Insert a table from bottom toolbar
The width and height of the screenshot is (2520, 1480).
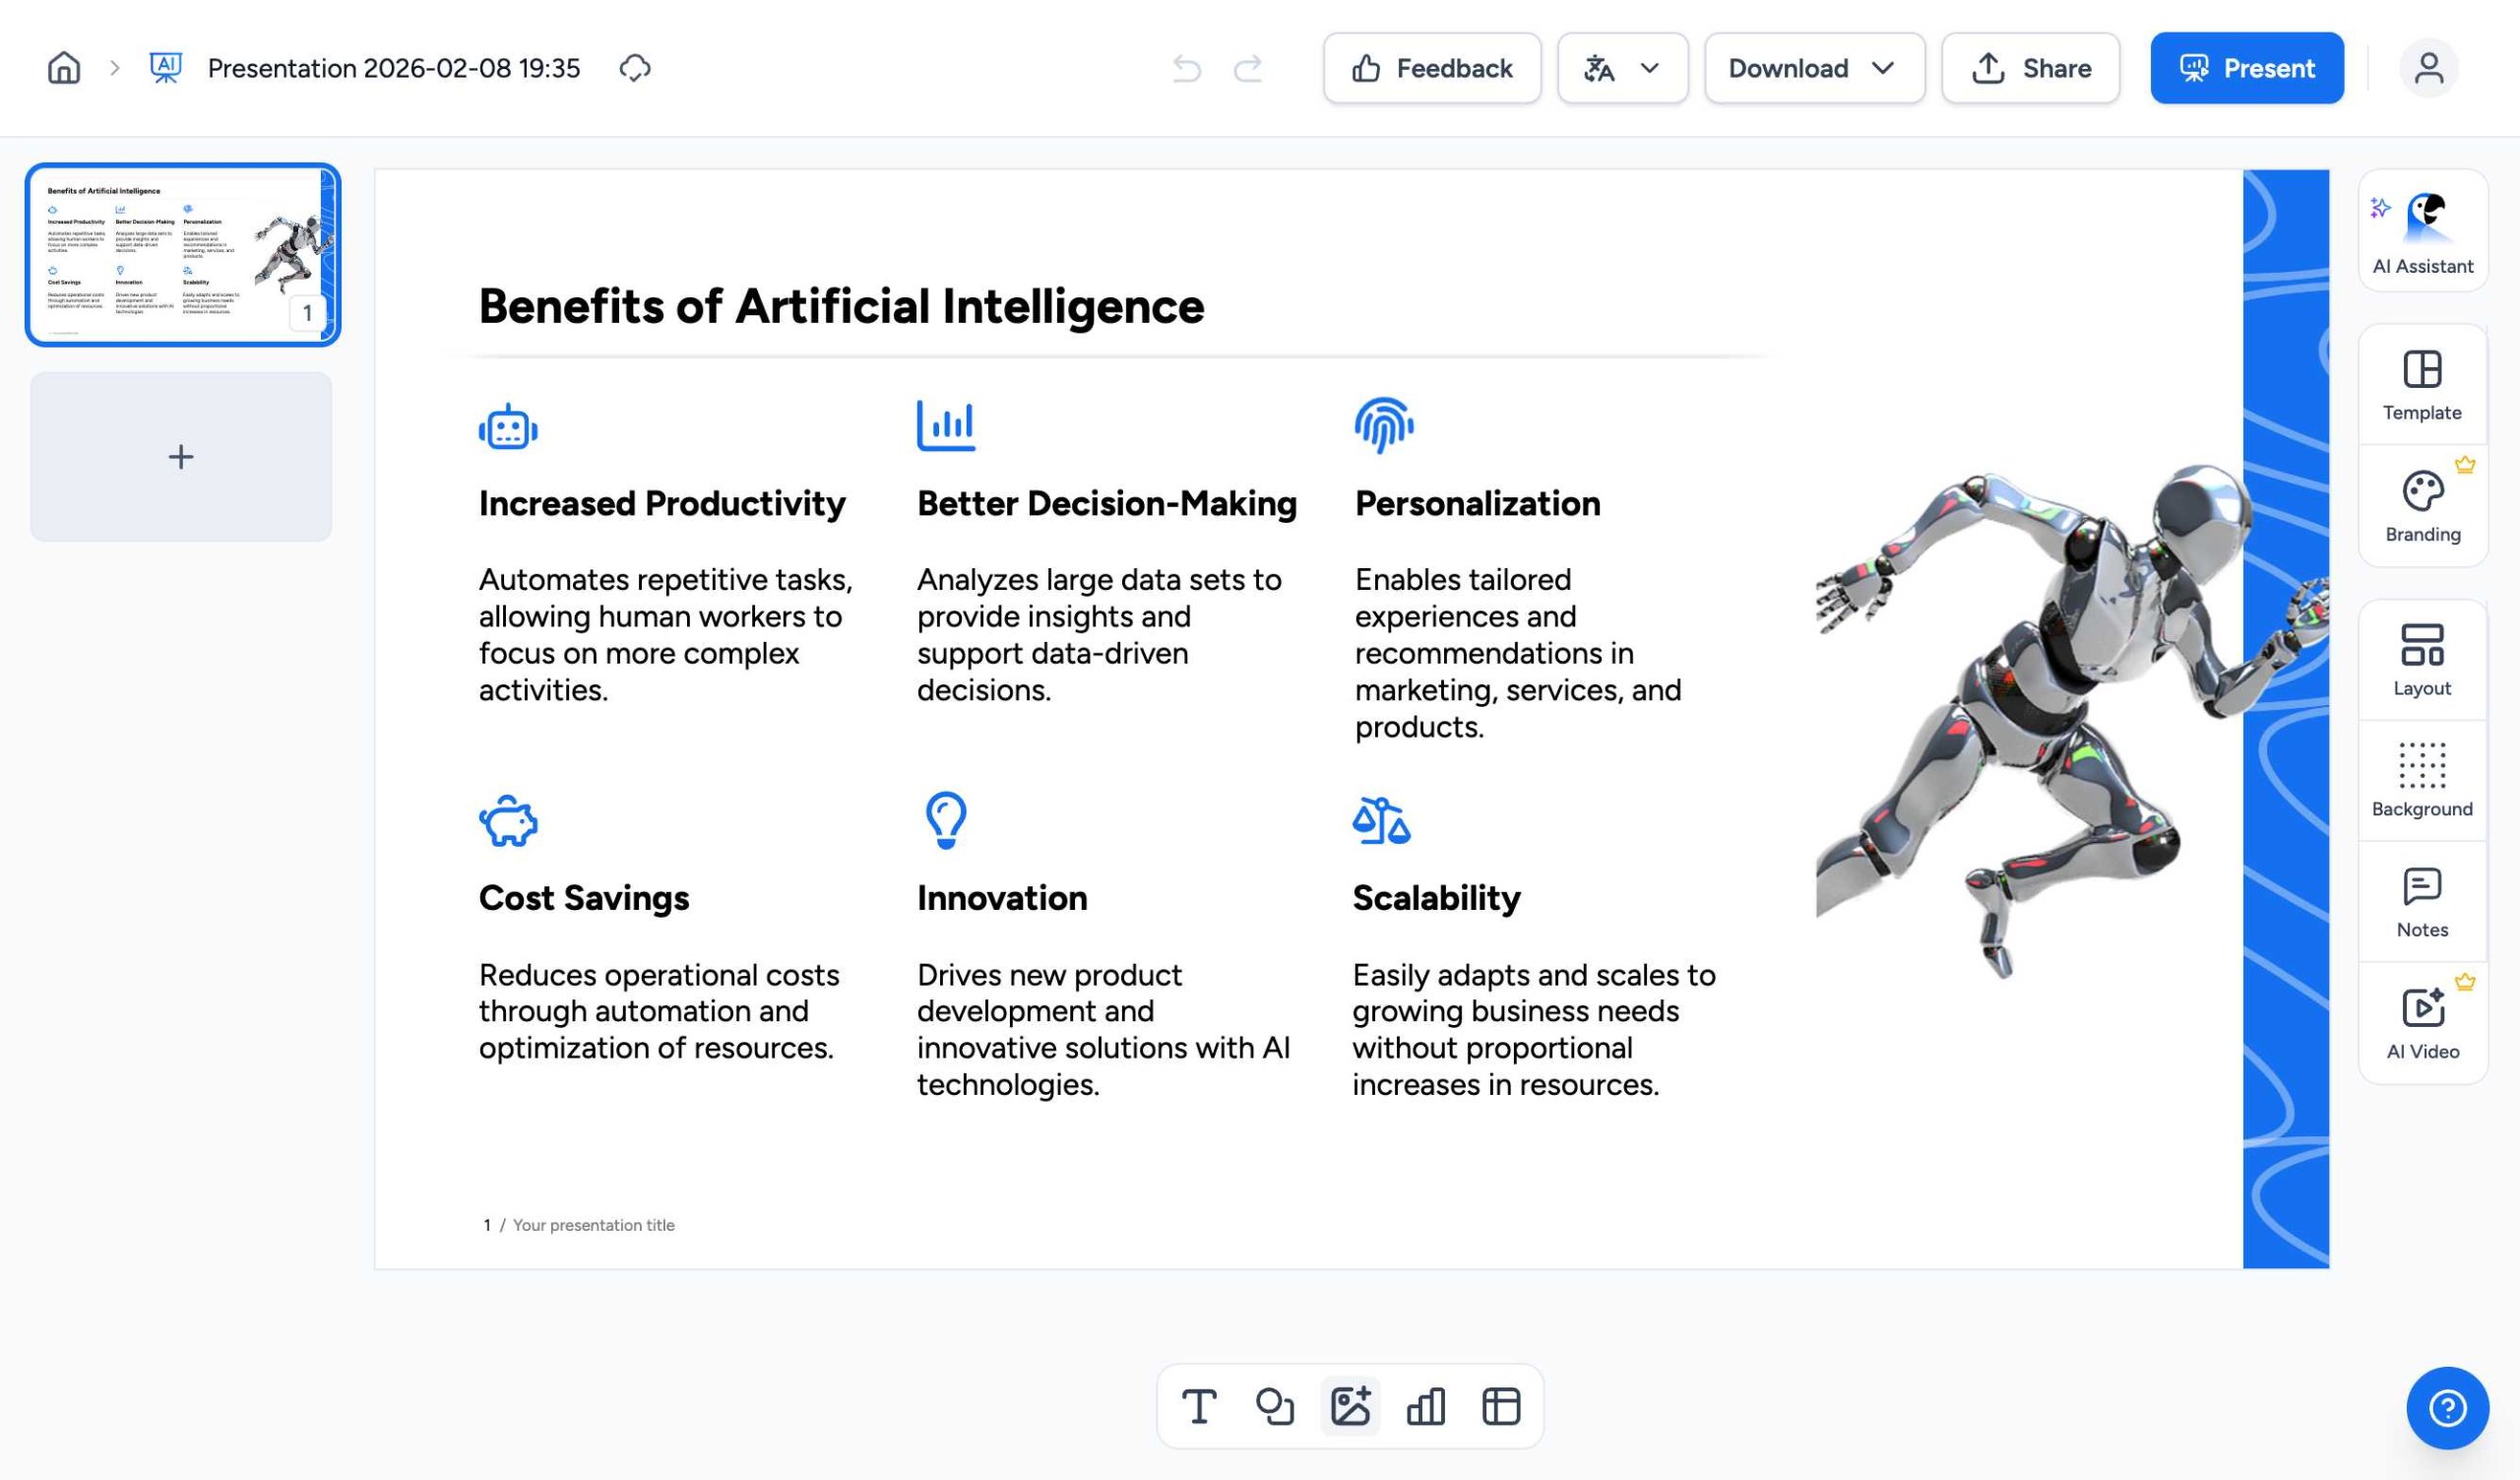click(1501, 1406)
